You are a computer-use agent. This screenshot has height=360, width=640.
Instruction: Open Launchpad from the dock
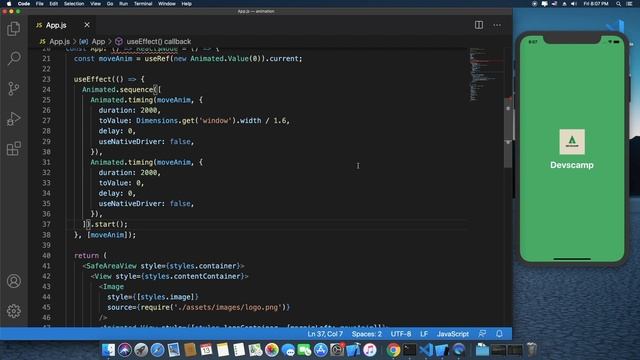click(x=141, y=350)
